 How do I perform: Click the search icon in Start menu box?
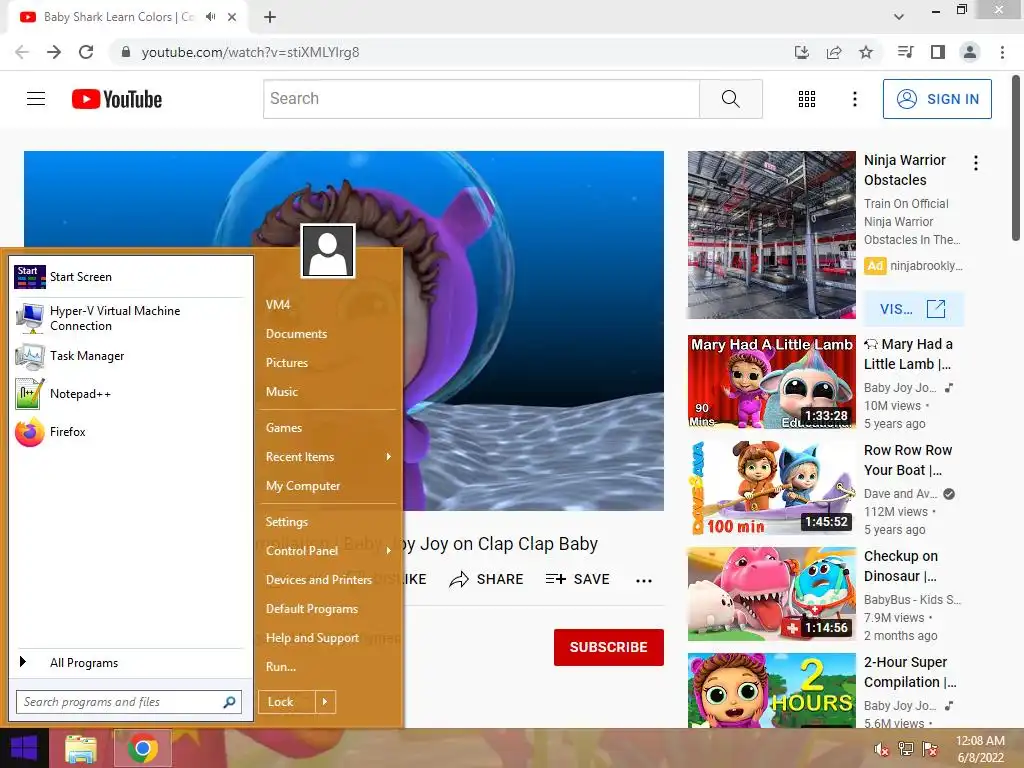[x=229, y=702]
